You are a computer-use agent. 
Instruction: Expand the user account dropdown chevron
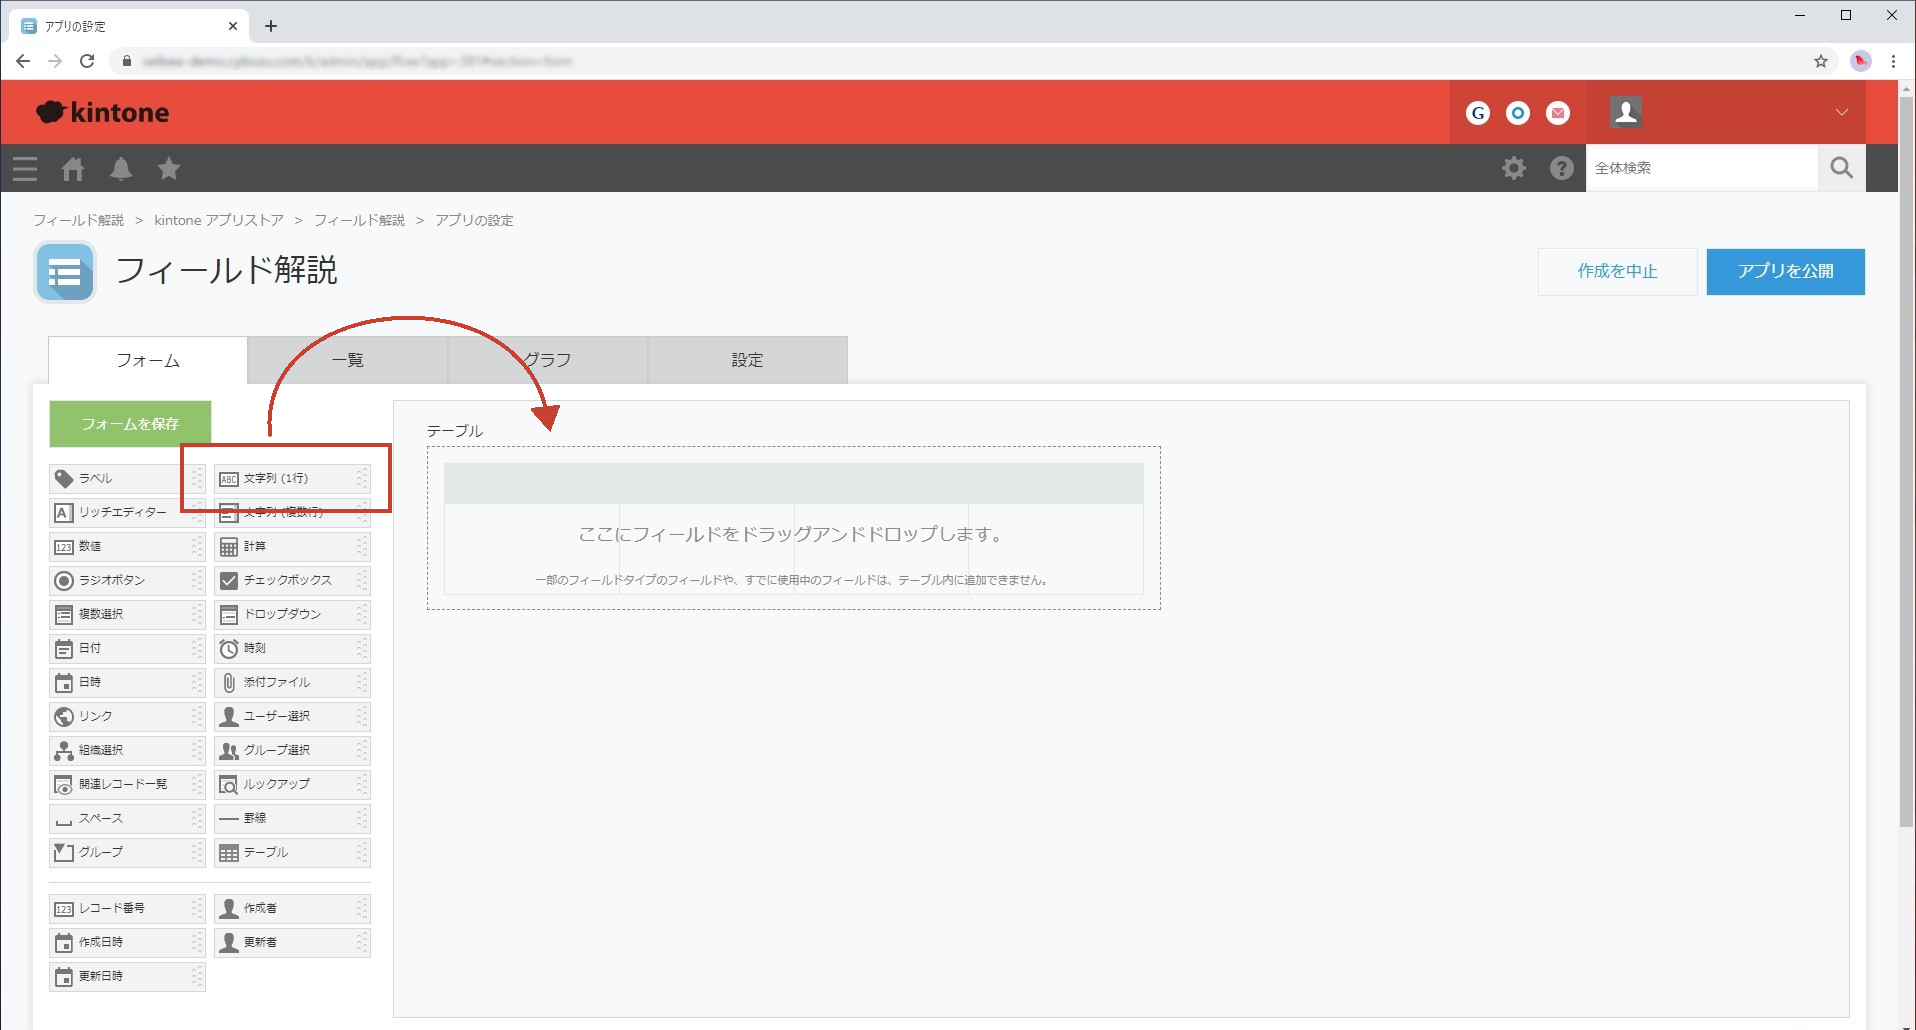1841,112
